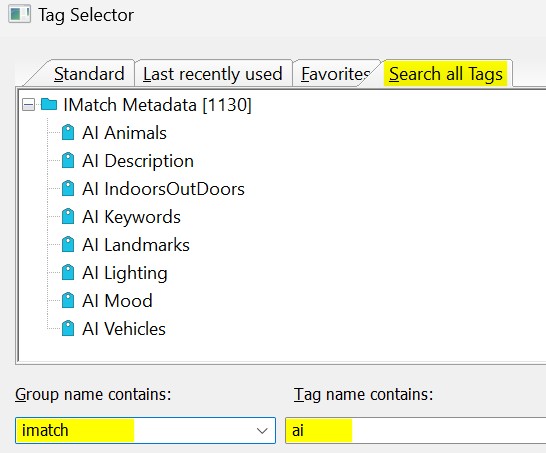Click the IMatch Metadata folder icon
This screenshot has height=453, width=546.
(x=49, y=104)
